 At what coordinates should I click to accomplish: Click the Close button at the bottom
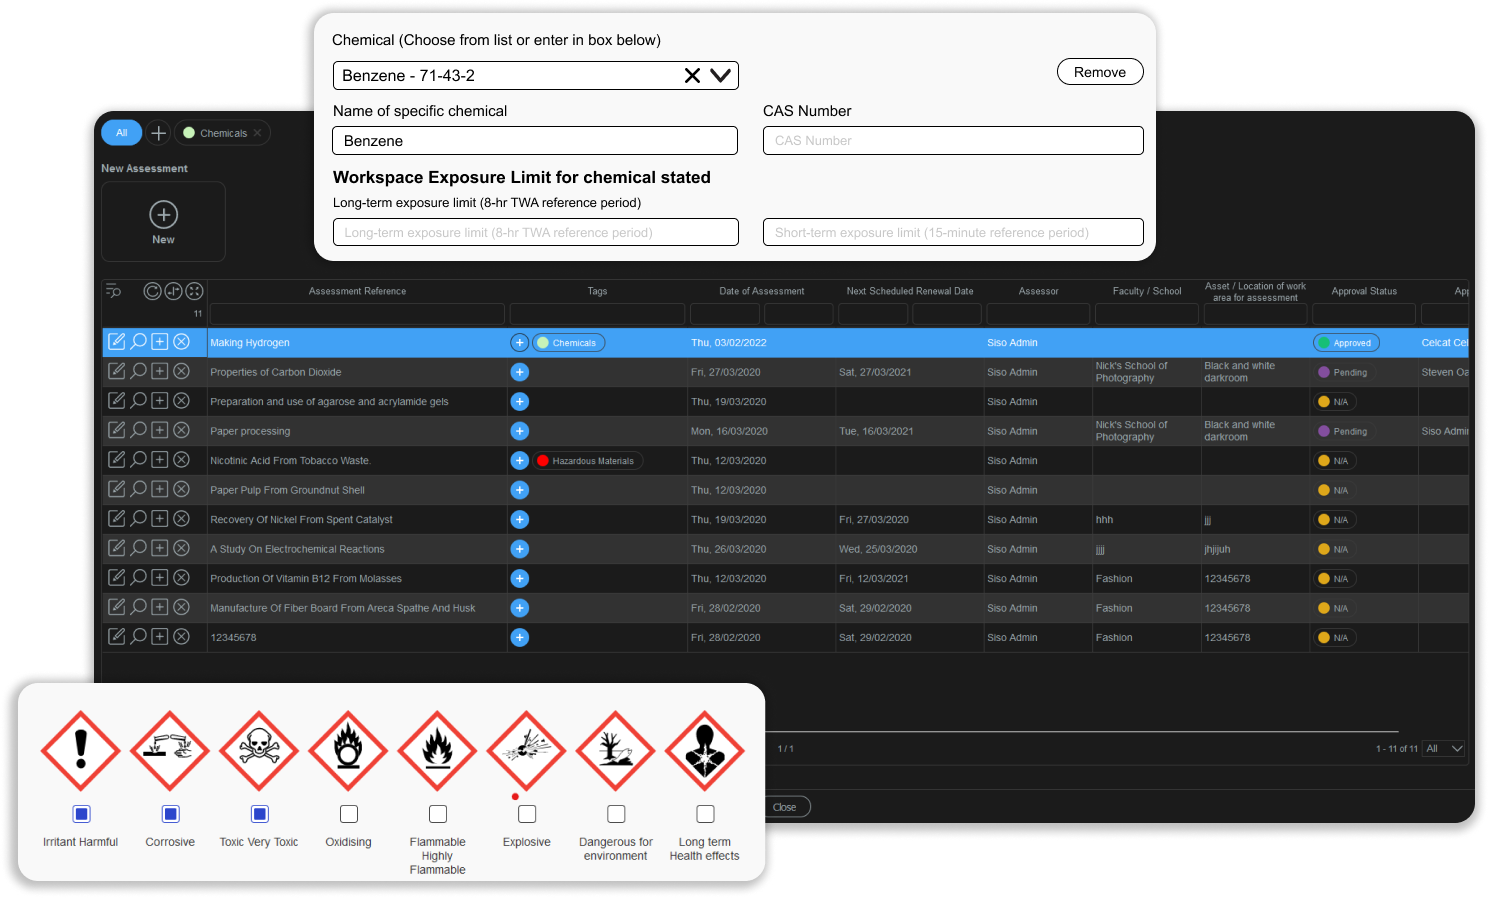coord(786,806)
